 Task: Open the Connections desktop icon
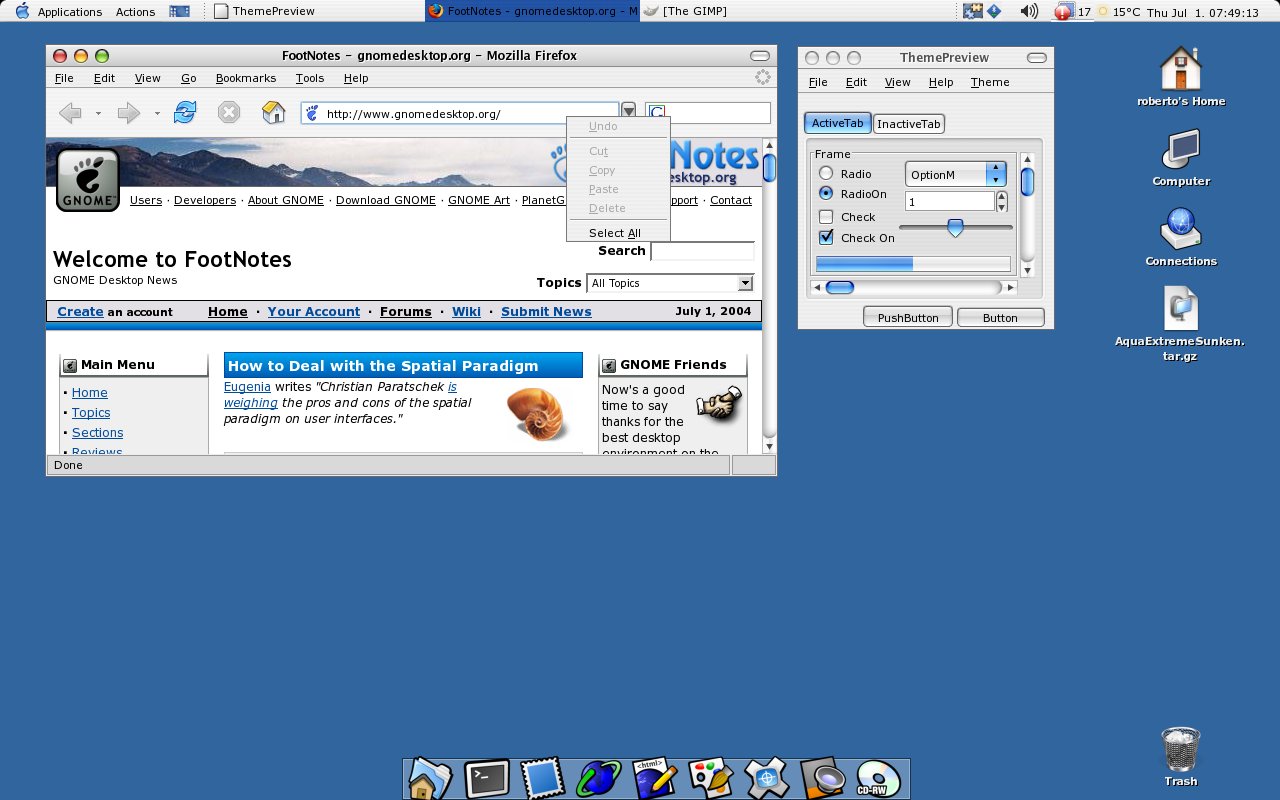[x=1181, y=229]
